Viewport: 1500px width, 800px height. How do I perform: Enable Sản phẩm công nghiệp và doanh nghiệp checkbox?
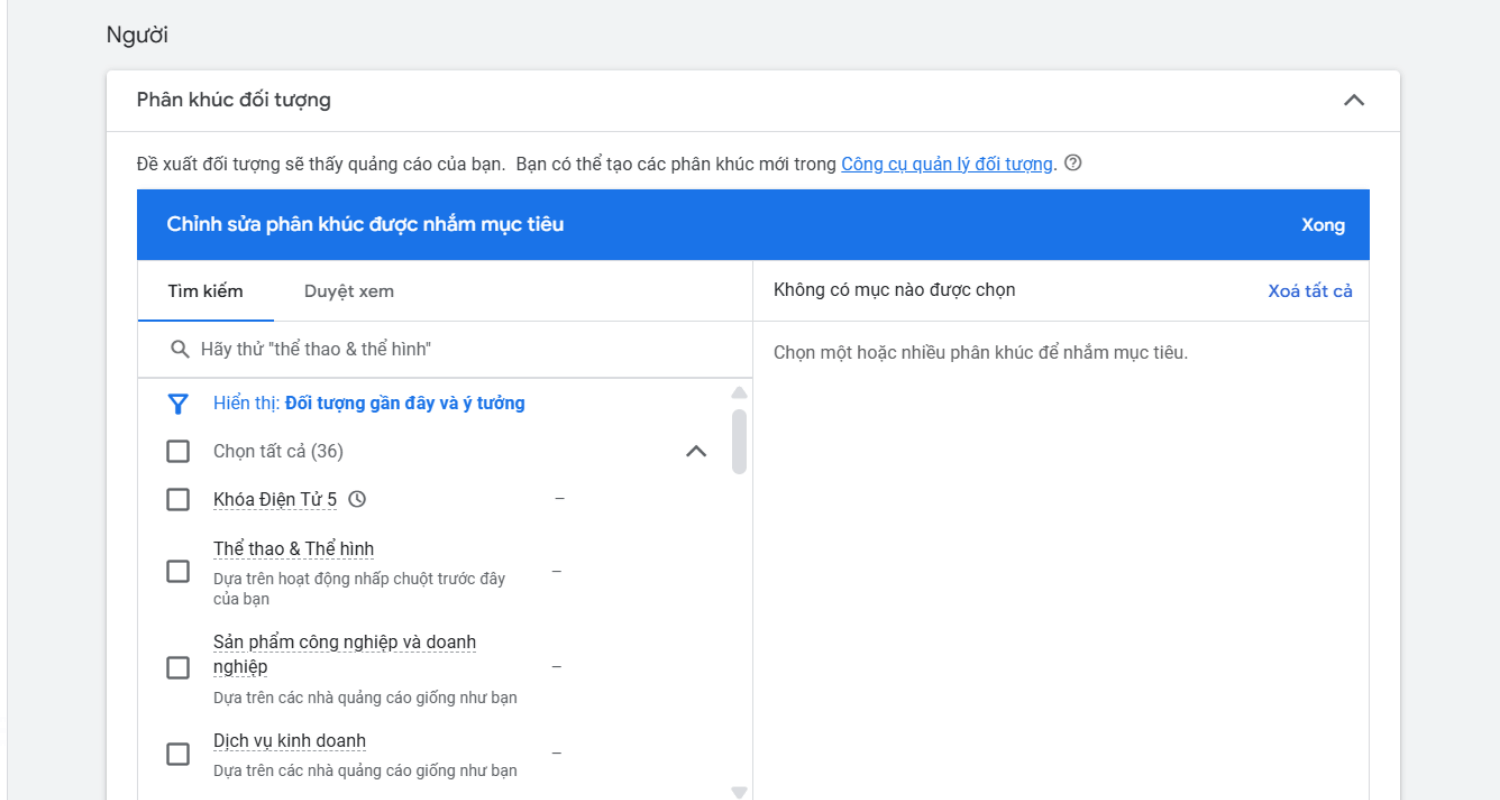coord(178,668)
